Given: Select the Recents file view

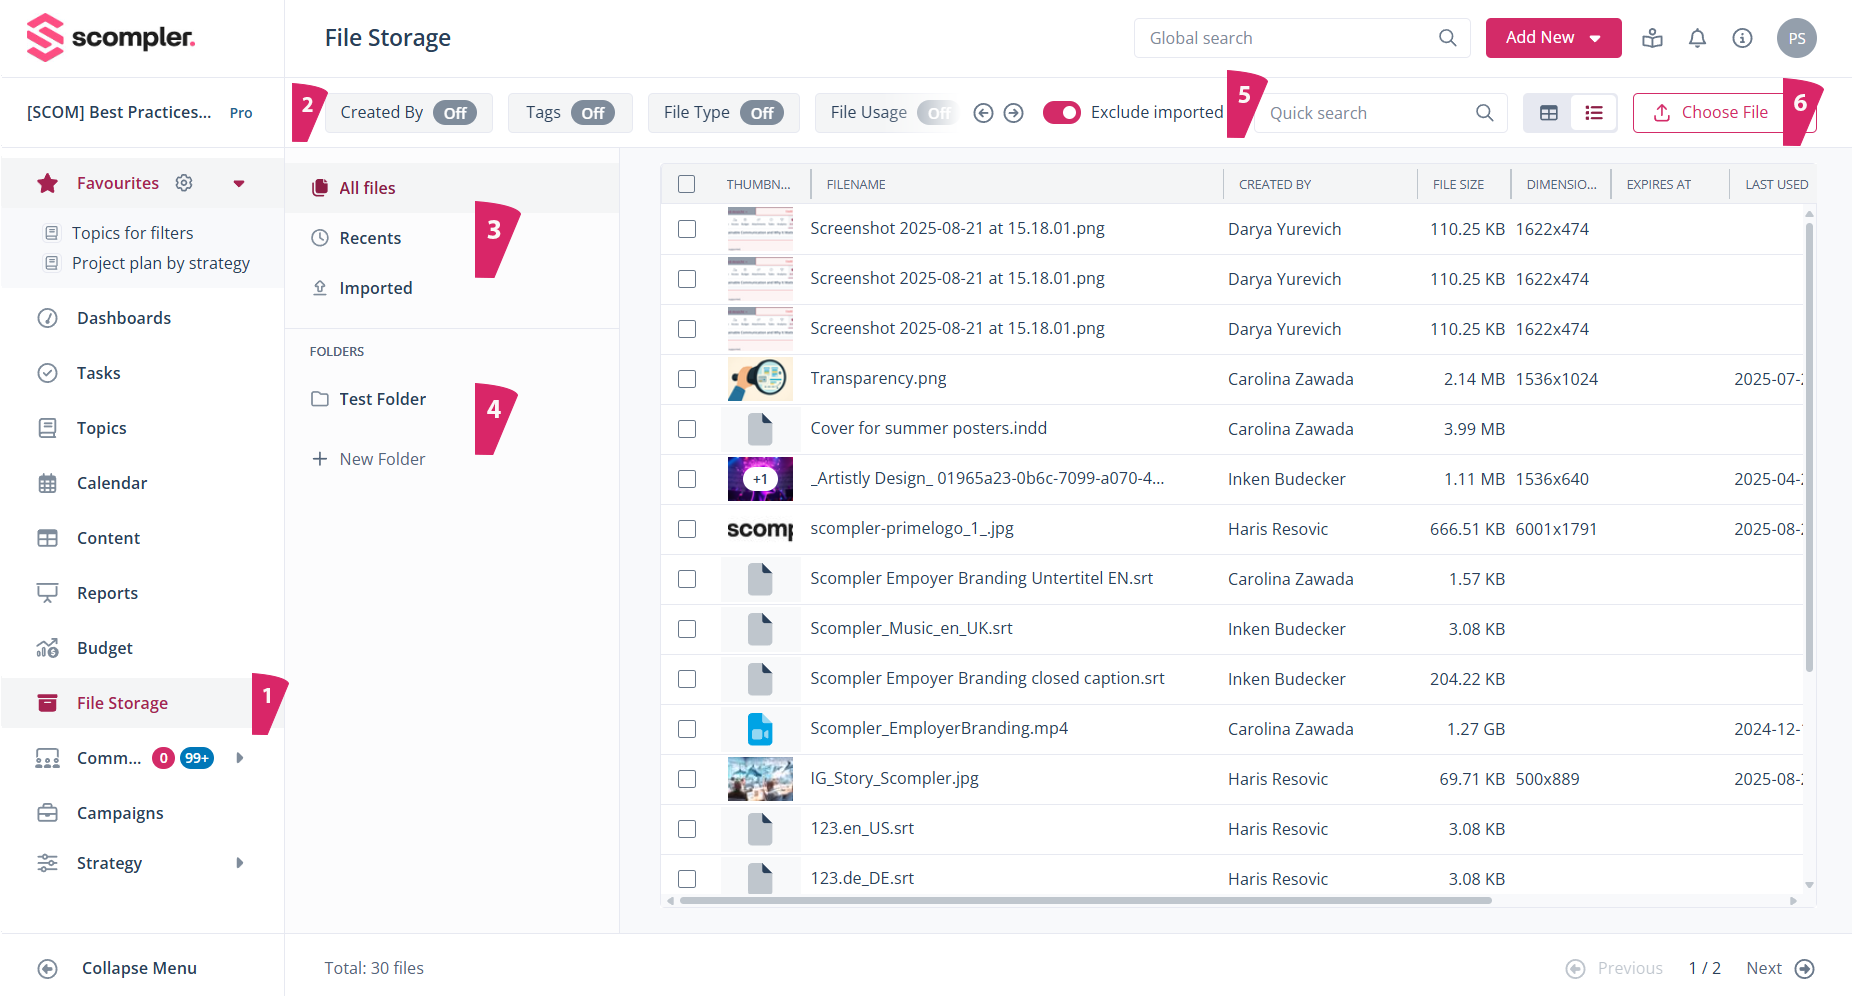Looking at the screenshot, I should [370, 238].
